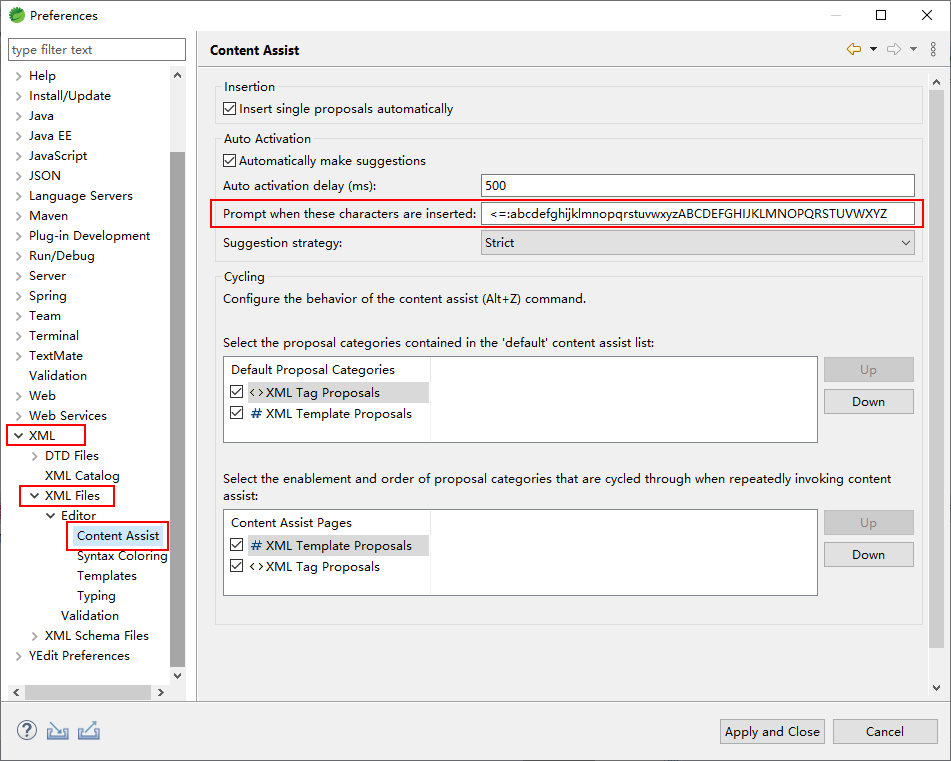The image size is (951, 761).
Task: Click the tree scroll up arrow
Action: tap(178, 75)
